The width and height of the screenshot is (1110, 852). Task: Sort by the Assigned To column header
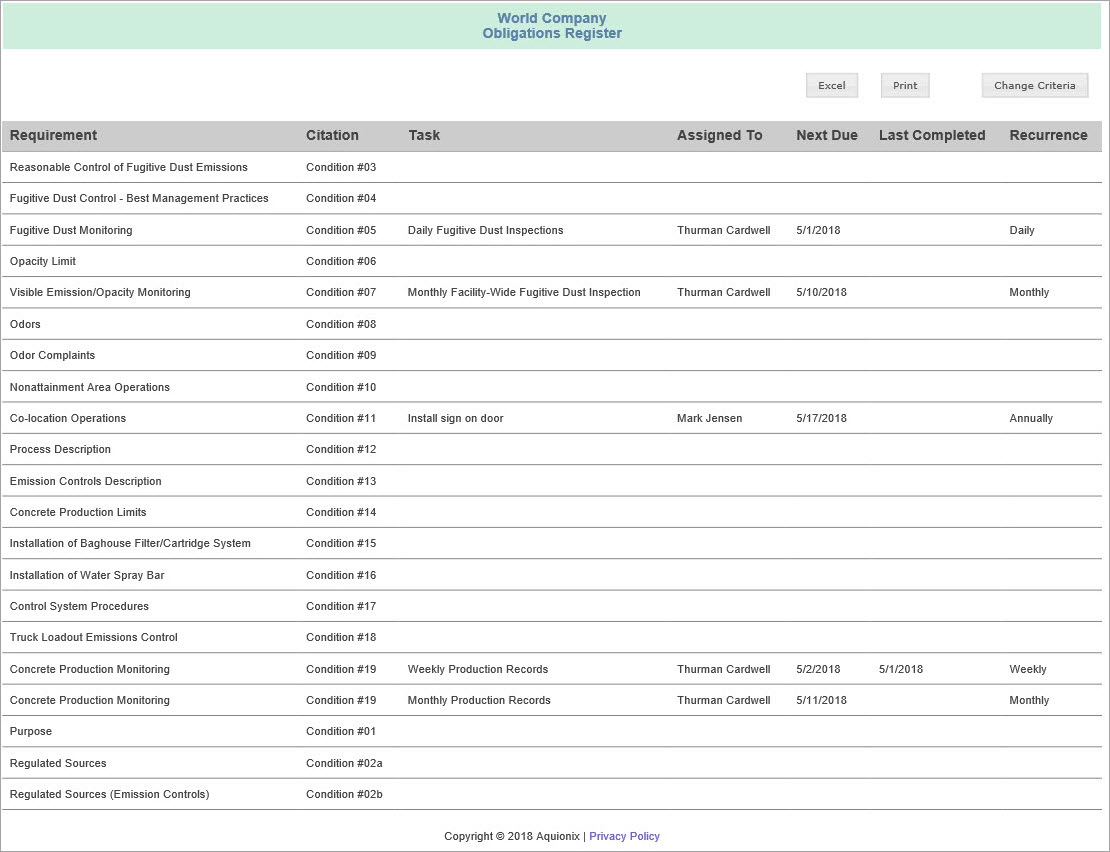click(x=719, y=135)
